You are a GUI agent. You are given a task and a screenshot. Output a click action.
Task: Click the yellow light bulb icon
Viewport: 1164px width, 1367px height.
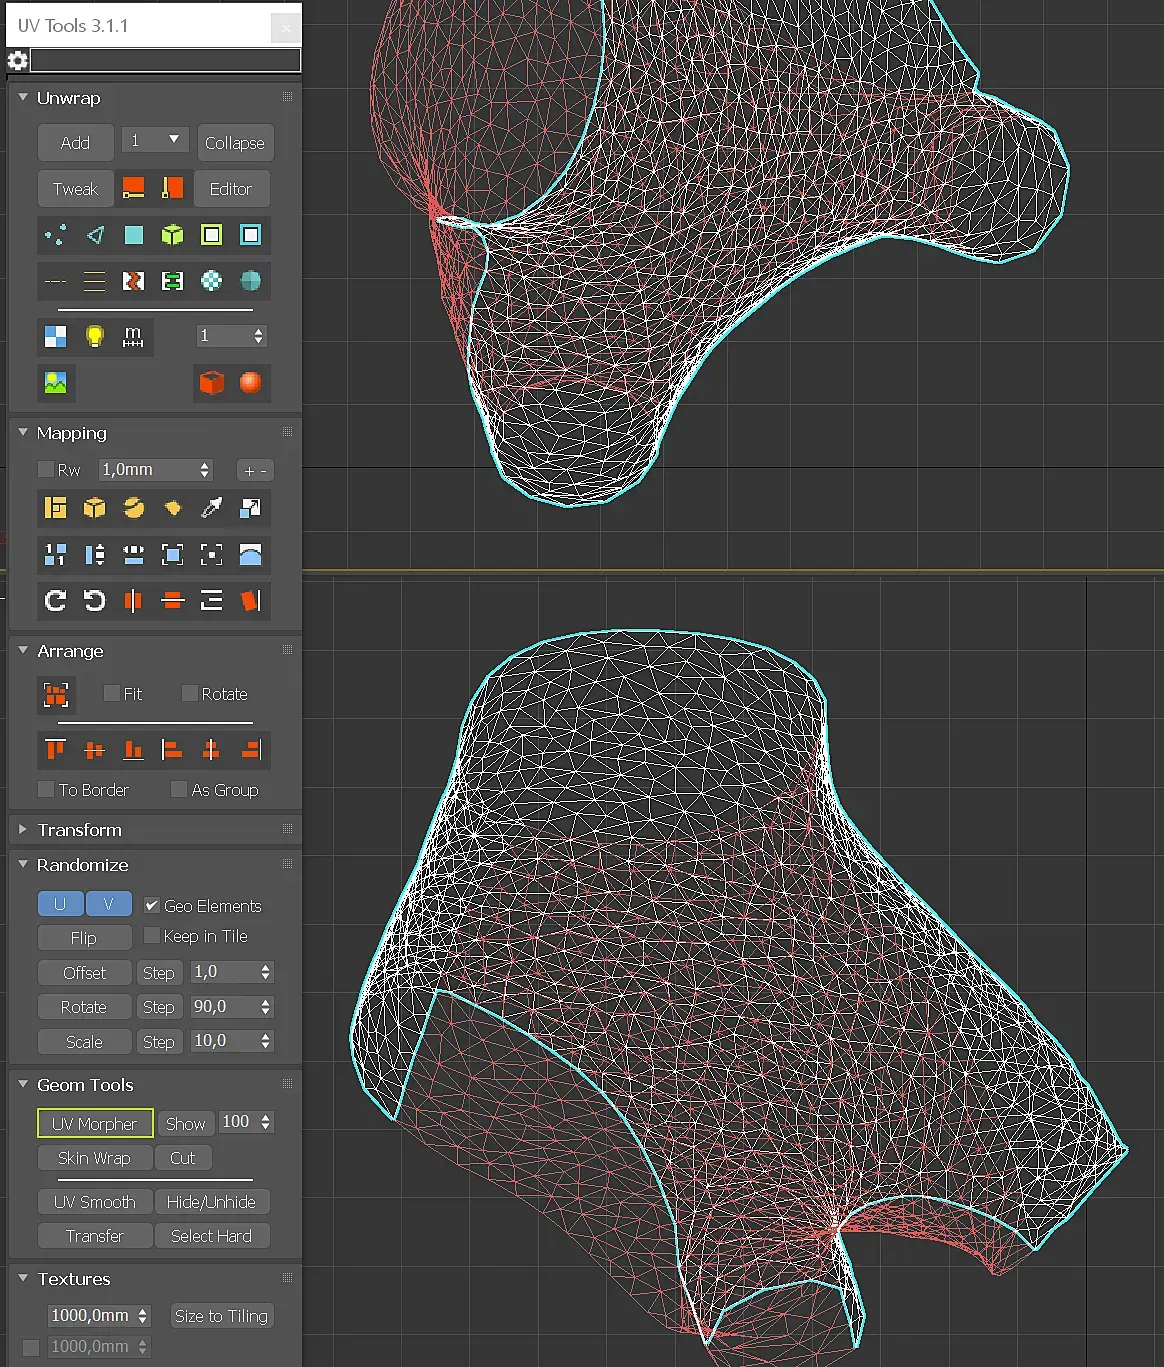(x=95, y=336)
